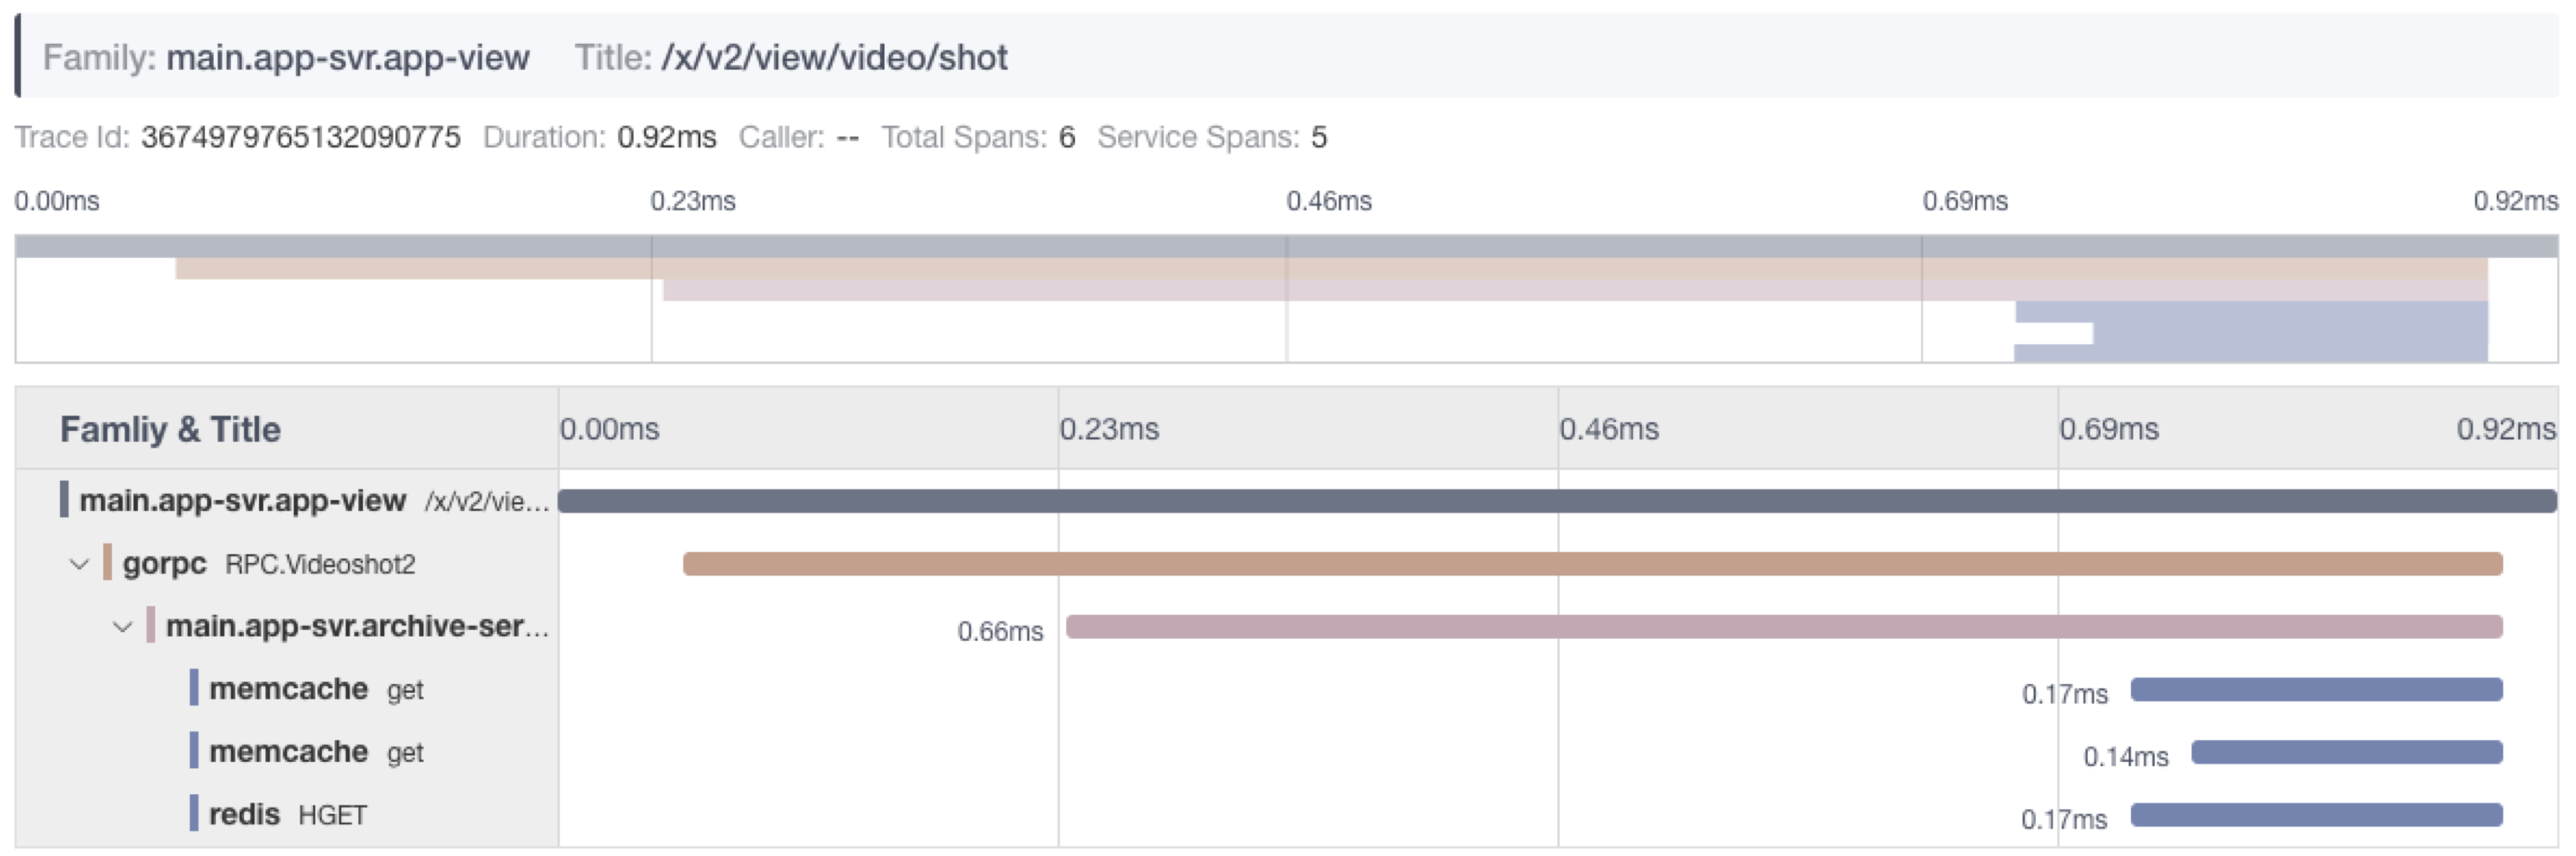
Task: Click the overview minimap blue span block
Action: click(x=2250, y=332)
